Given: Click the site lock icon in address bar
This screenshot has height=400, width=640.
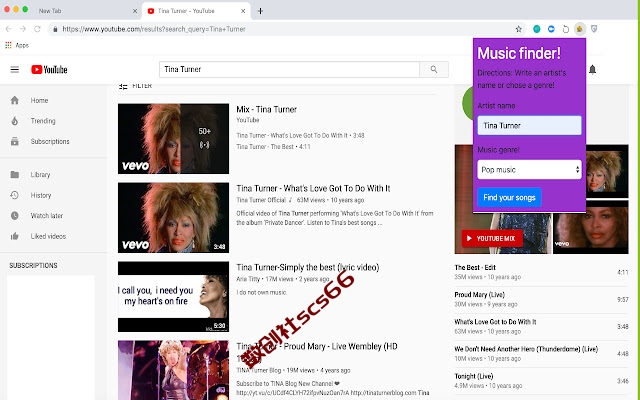Looking at the screenshot, I should click(55, 29).
